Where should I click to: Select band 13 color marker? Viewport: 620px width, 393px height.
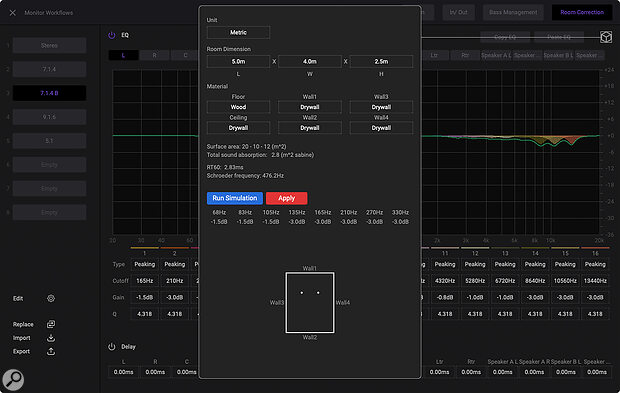[x=505, y=248]
